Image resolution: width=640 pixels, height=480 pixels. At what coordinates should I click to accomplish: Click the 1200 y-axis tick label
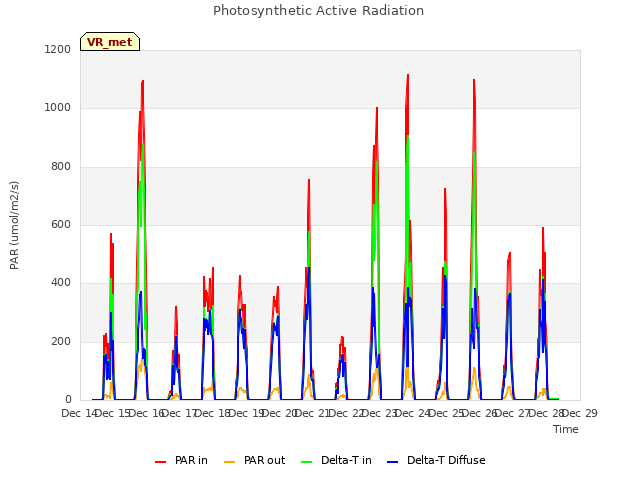58,49
